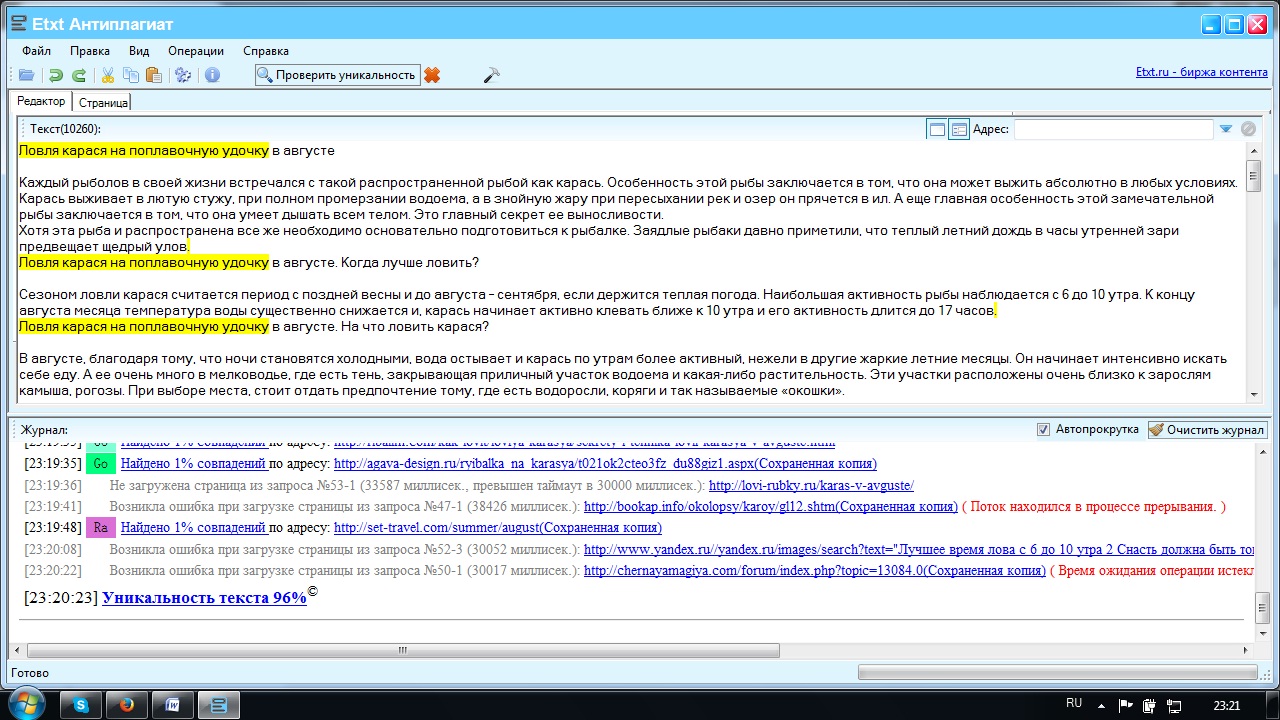Switch to single-pane window layout icon
The width and height of the screenshot is (1280, 720).
tap(937, 129)
